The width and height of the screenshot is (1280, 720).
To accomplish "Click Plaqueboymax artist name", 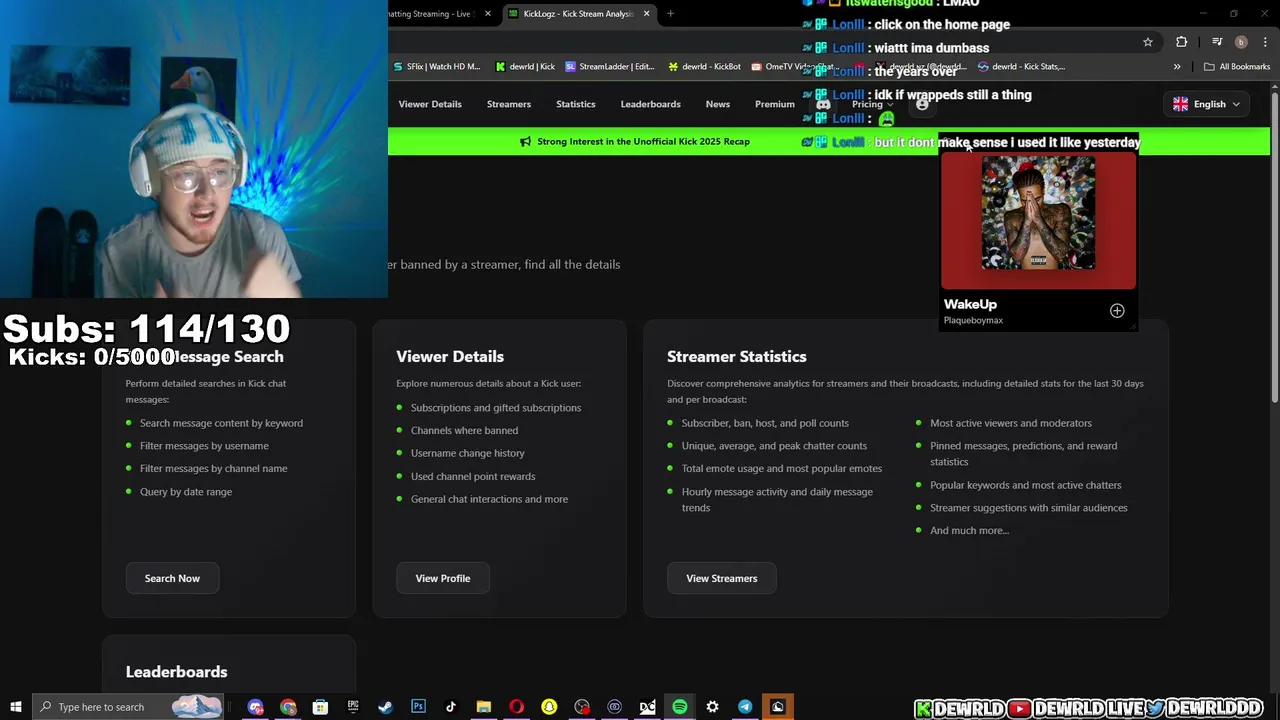I will click(x=973, y=321).
